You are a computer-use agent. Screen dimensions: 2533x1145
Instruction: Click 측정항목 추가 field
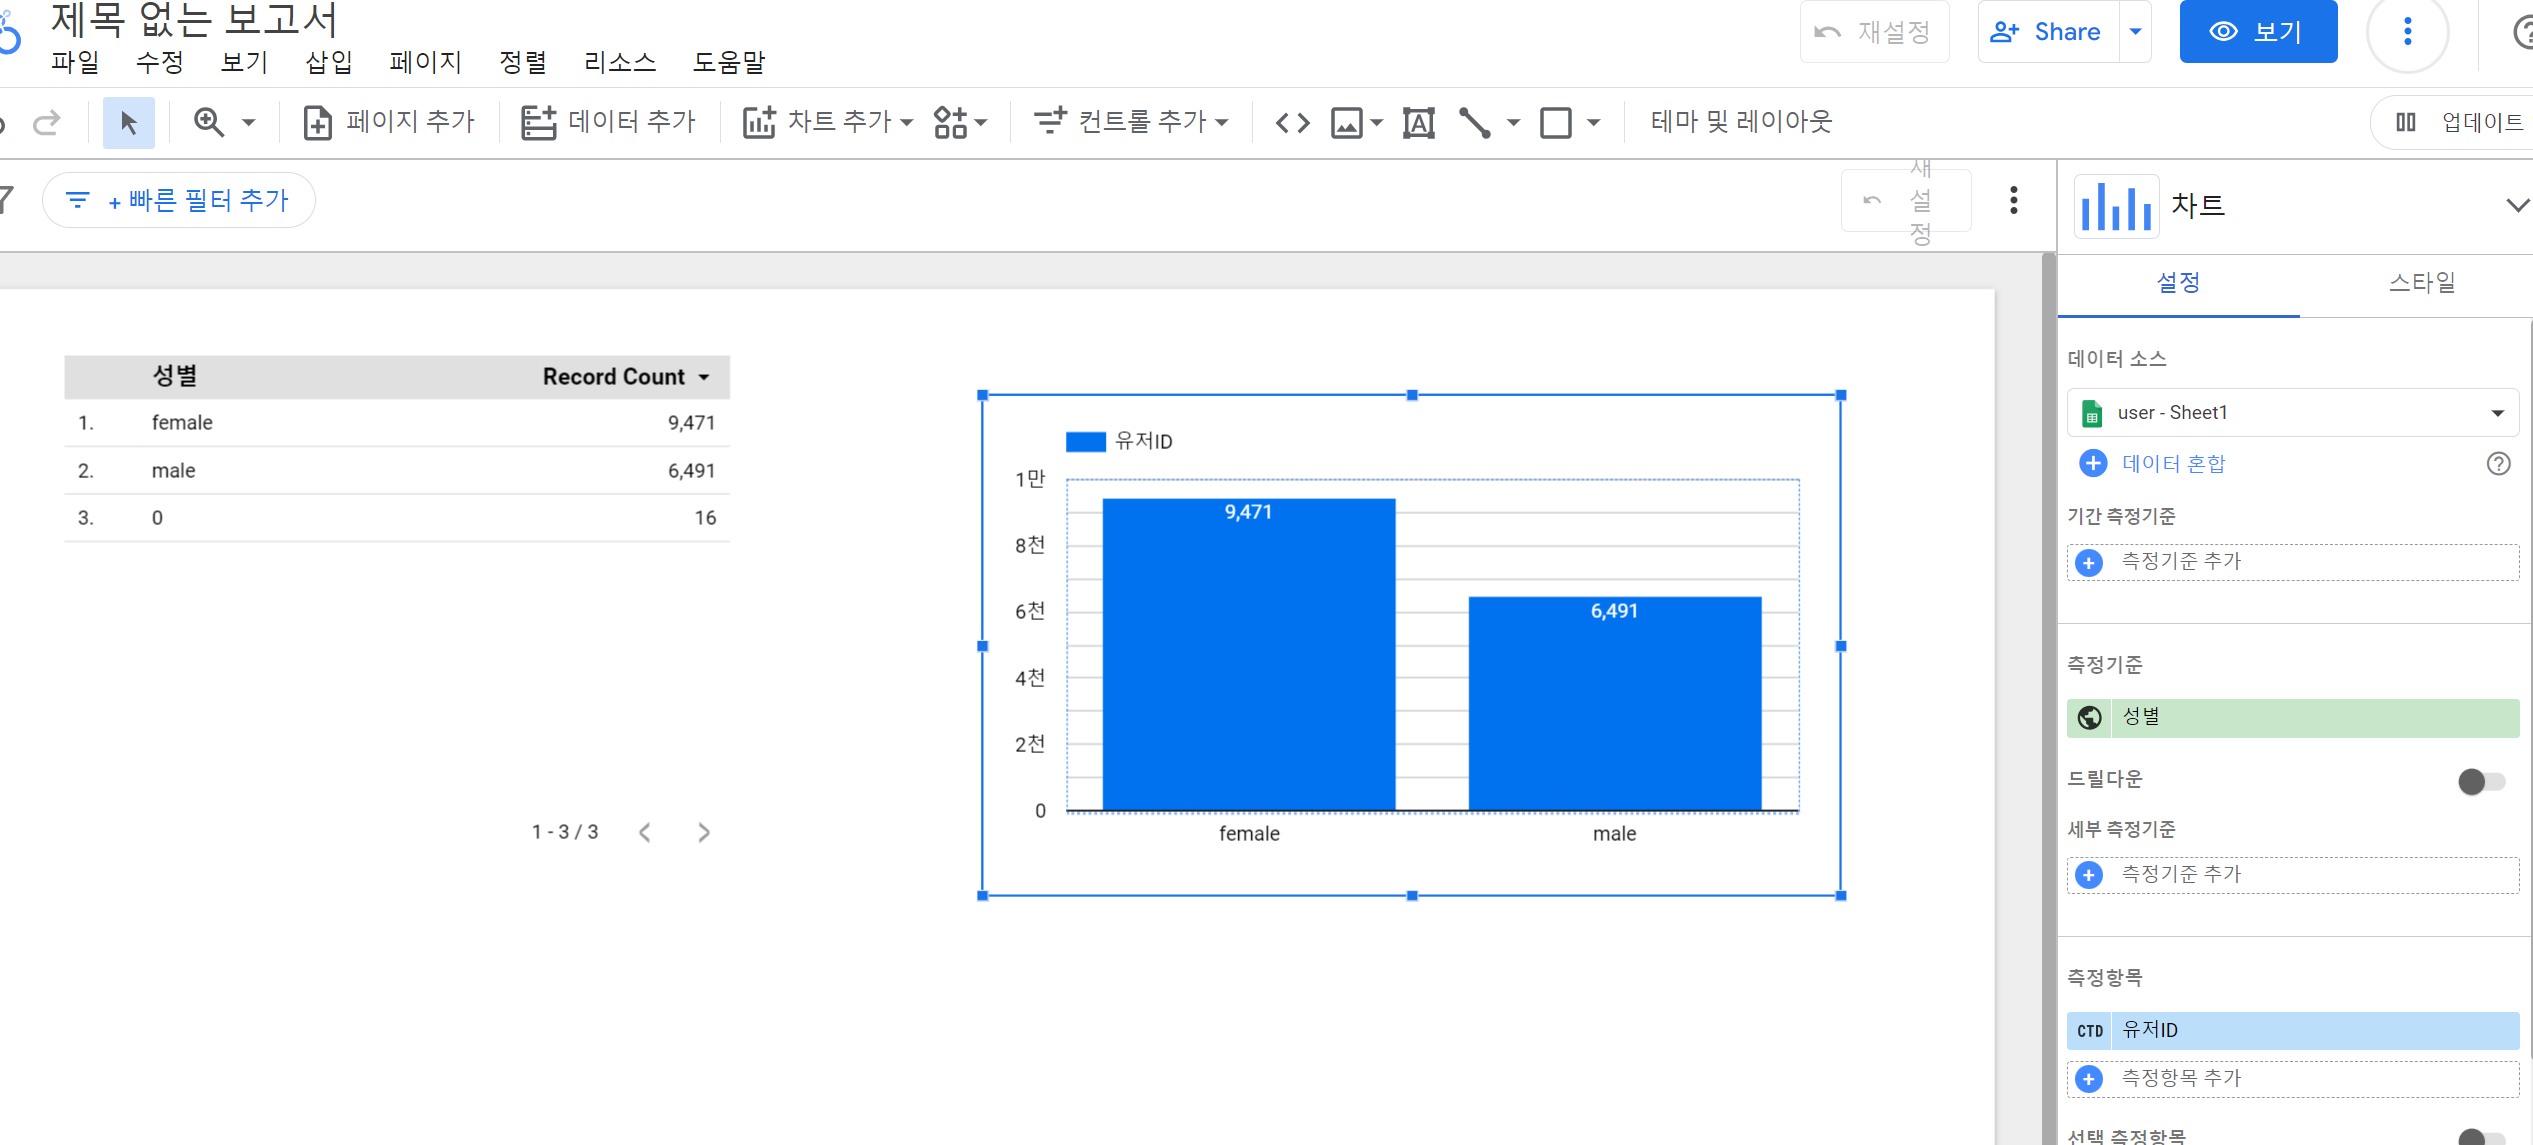[x=2293, y=1079]
